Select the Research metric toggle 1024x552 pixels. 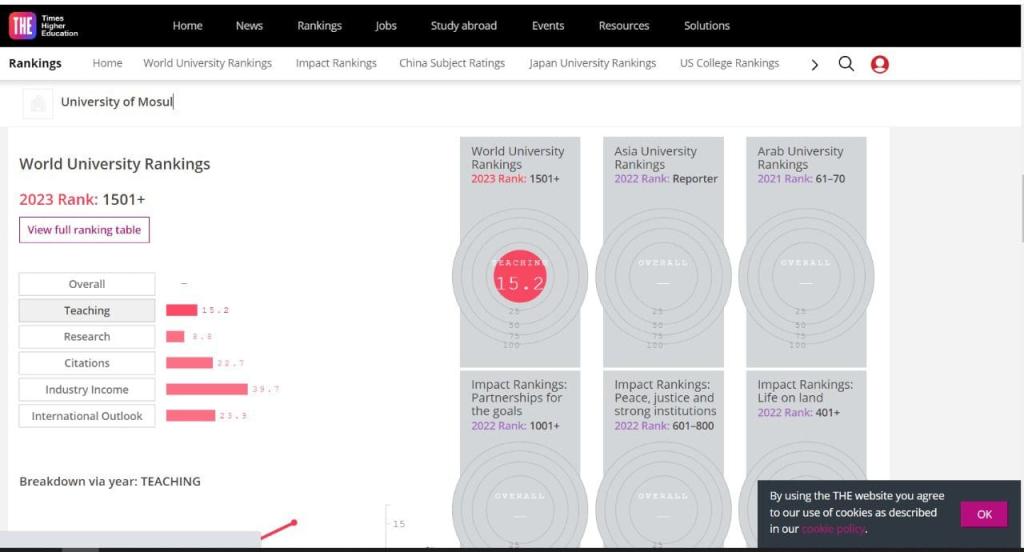[87, 337]
